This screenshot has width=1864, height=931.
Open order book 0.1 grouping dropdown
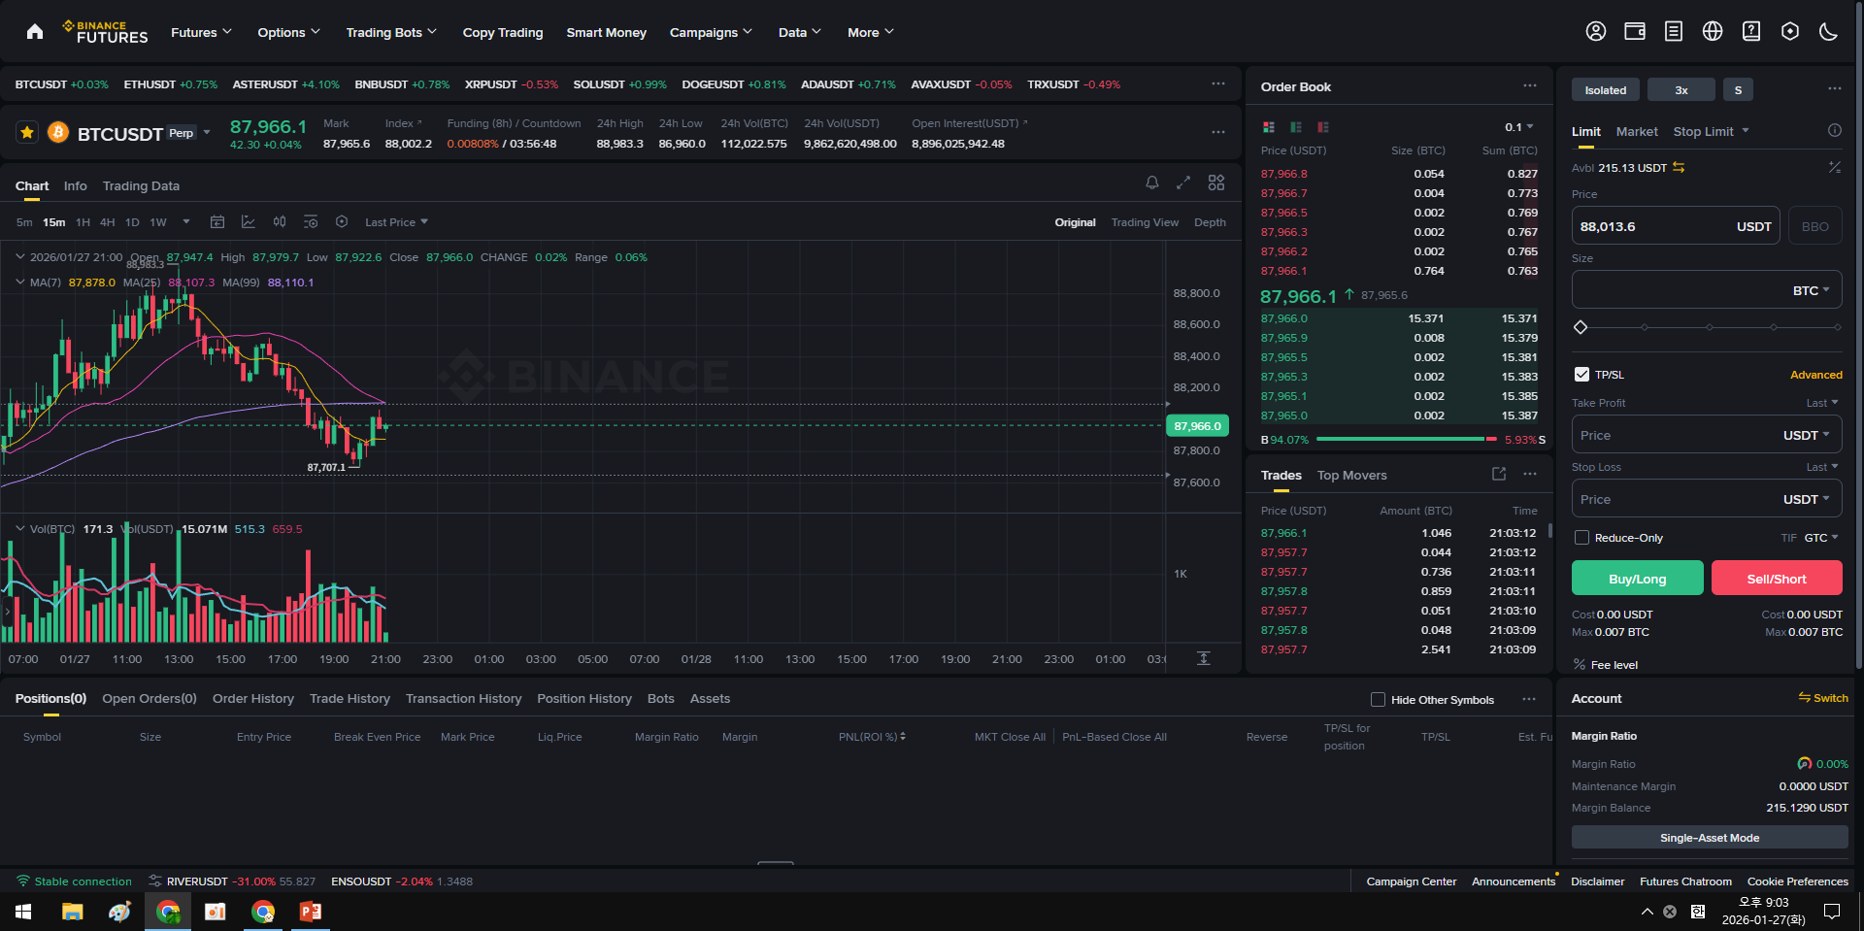pos(1519,127)
